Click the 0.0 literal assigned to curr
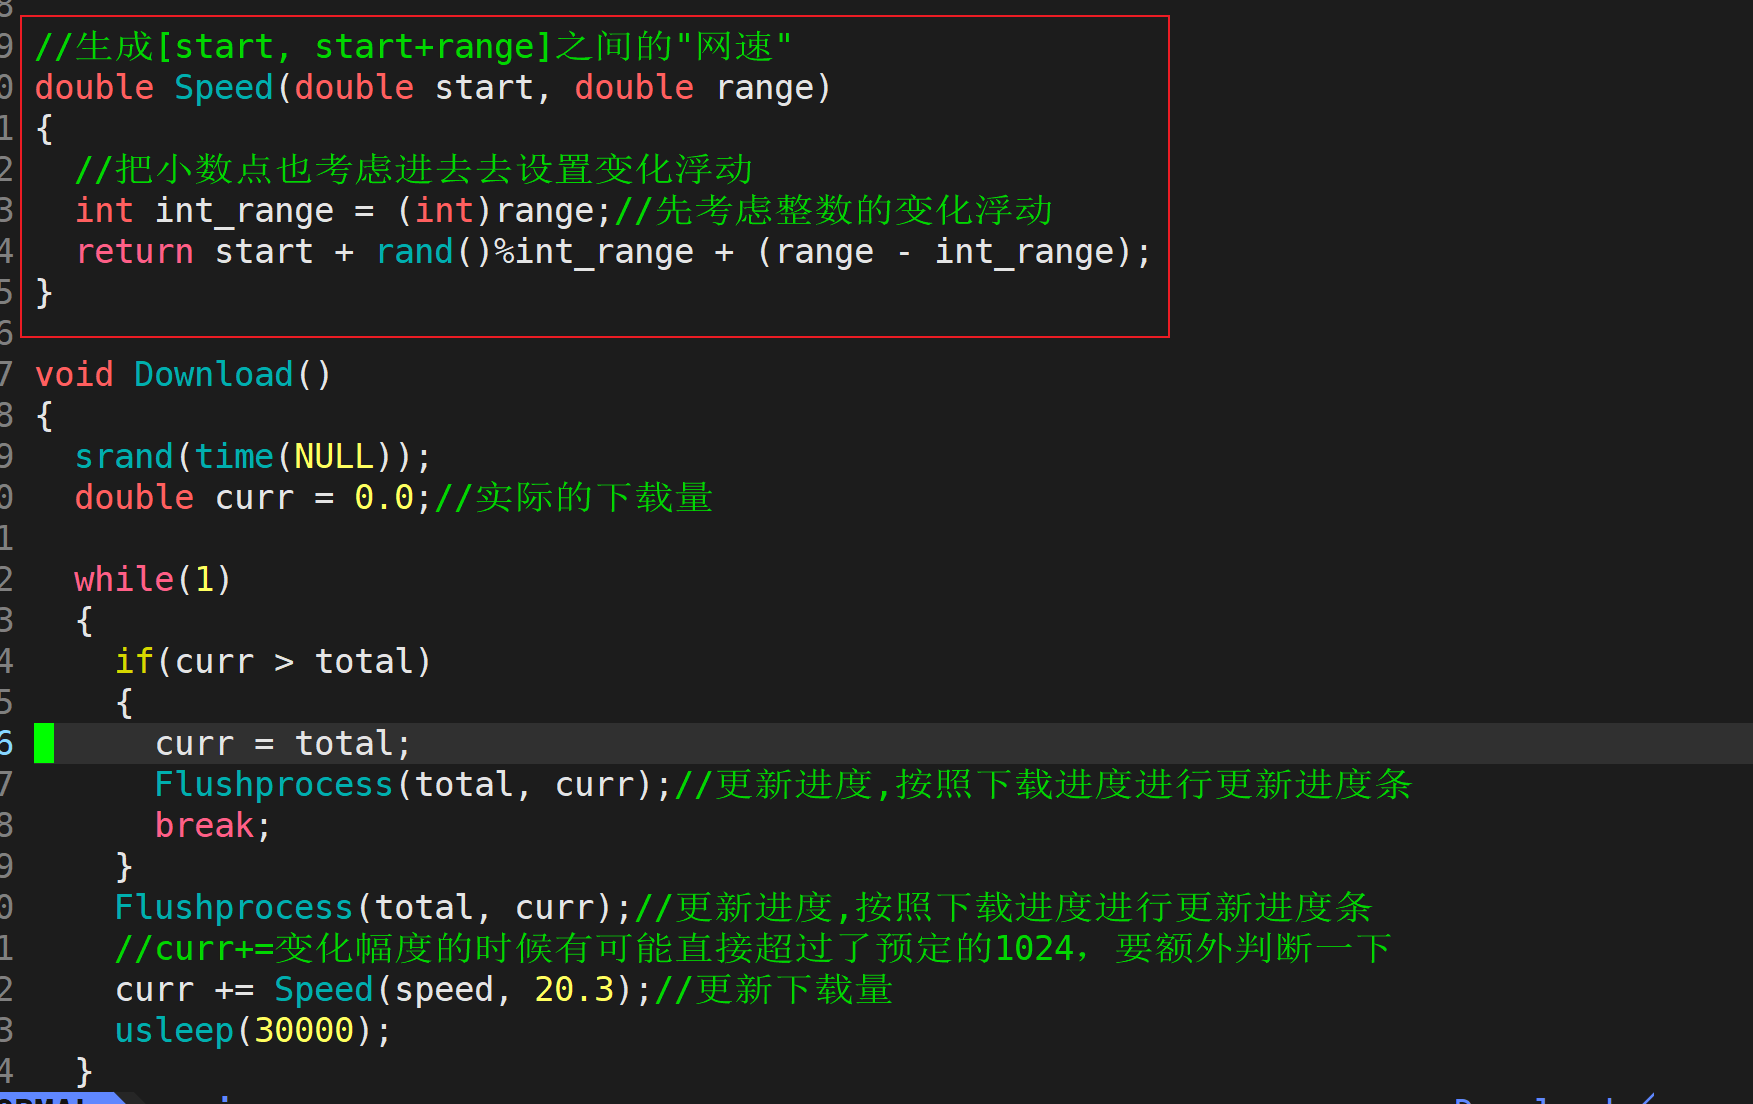This screenshot has width=1753, height=1104. [x=384, y=497]
